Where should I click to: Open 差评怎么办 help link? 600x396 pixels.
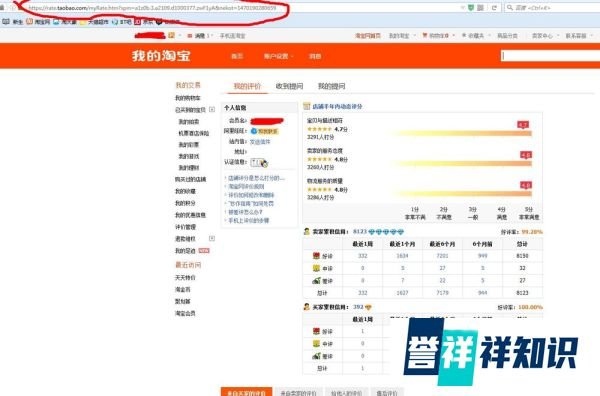pos(245,212)
